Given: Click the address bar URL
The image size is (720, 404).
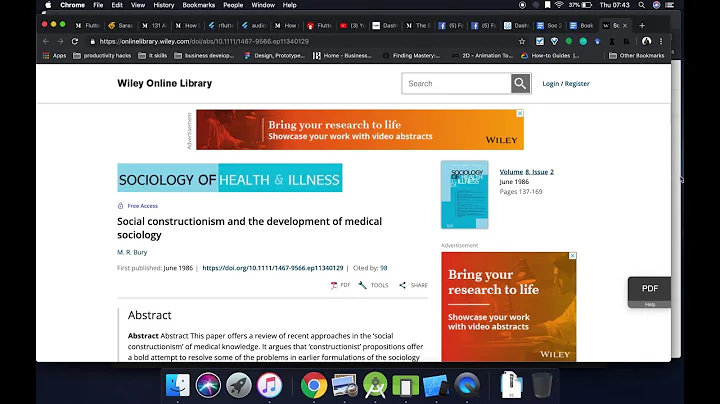Looking at the screenshot, I should point(204,41).
